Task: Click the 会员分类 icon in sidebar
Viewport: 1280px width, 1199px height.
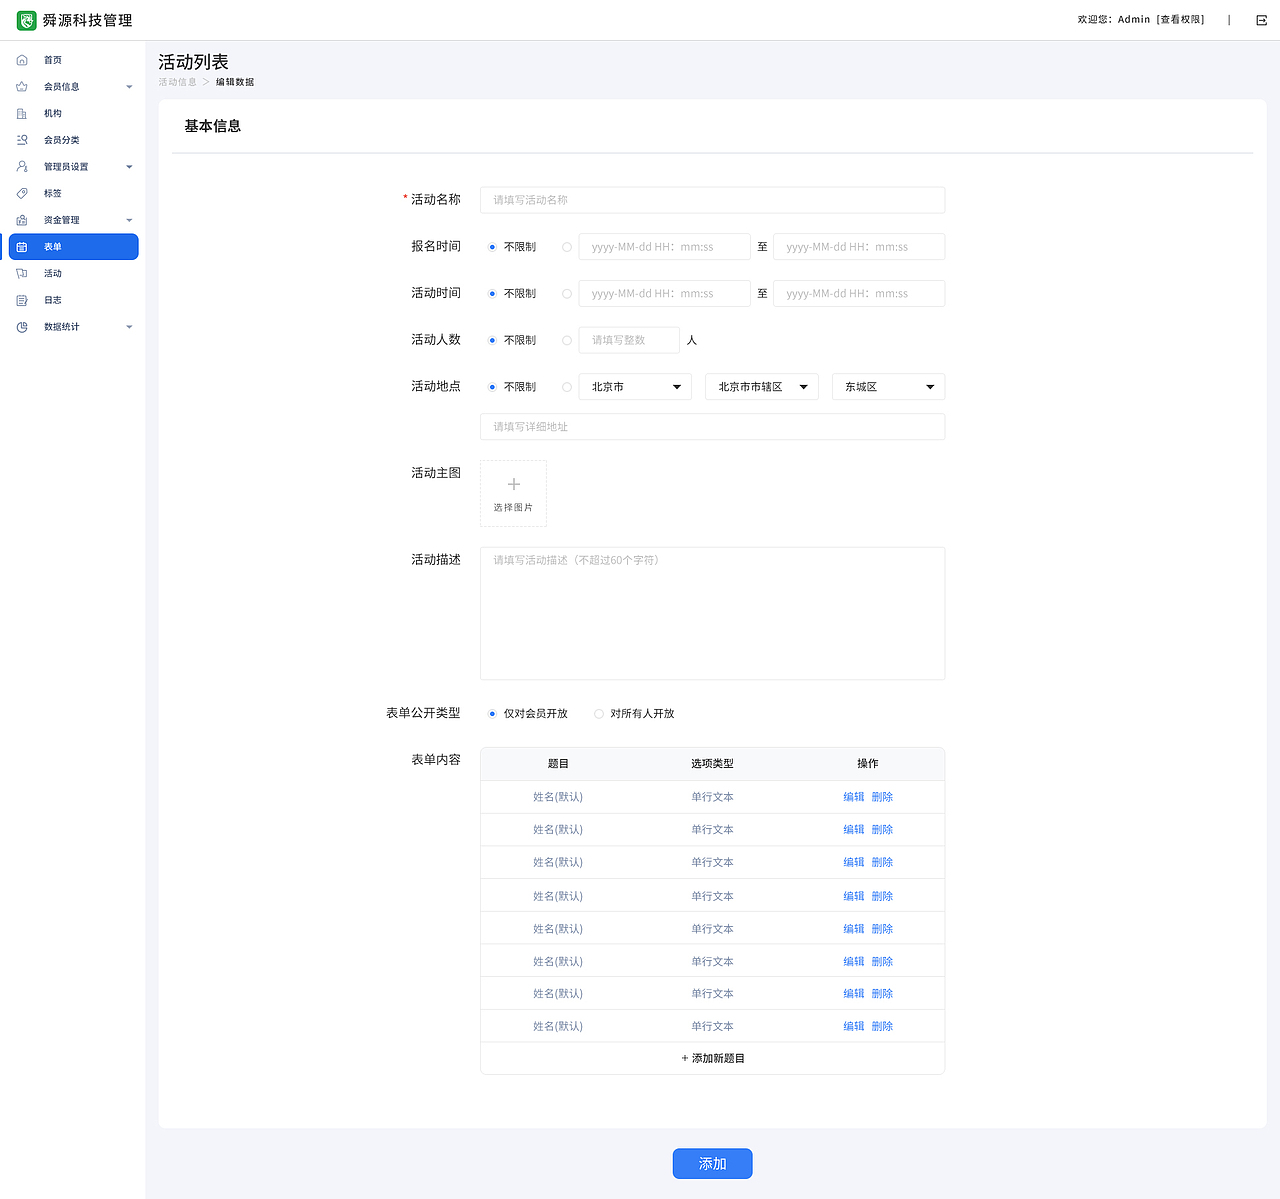Action: (x=22, y=140)
